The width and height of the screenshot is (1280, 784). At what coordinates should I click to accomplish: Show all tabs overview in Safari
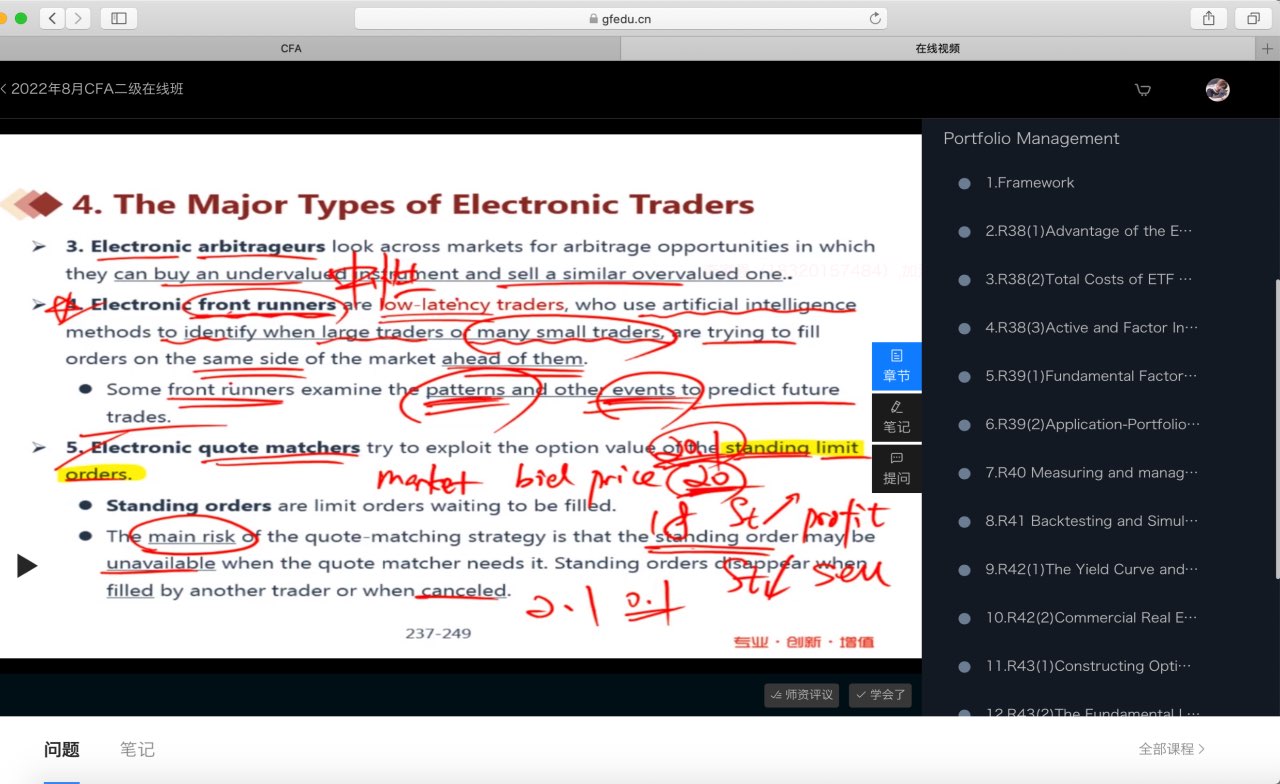coord(1253,18)
